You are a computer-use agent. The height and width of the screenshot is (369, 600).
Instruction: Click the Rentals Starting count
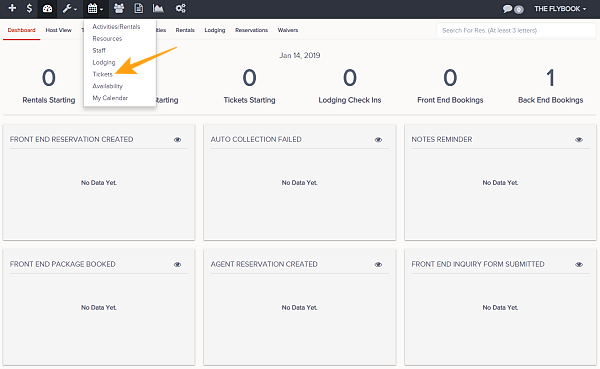pos(49,78)
